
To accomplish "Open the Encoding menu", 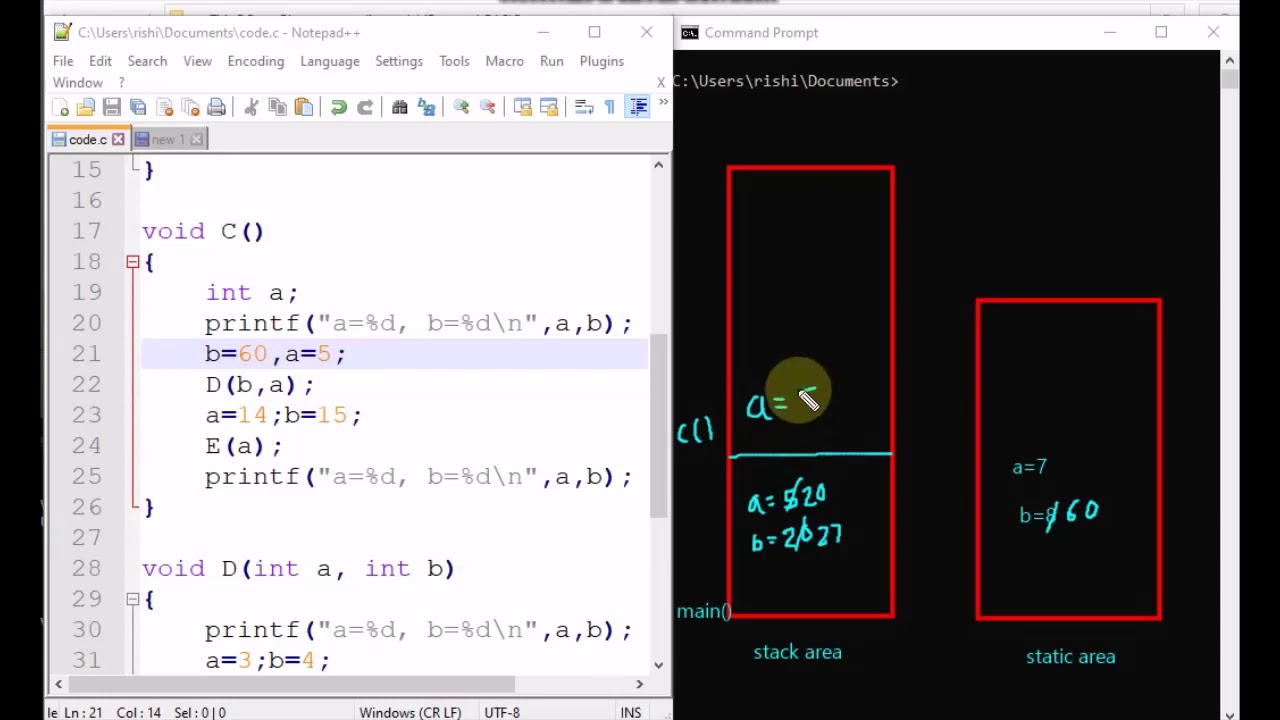I will (256, 61).
